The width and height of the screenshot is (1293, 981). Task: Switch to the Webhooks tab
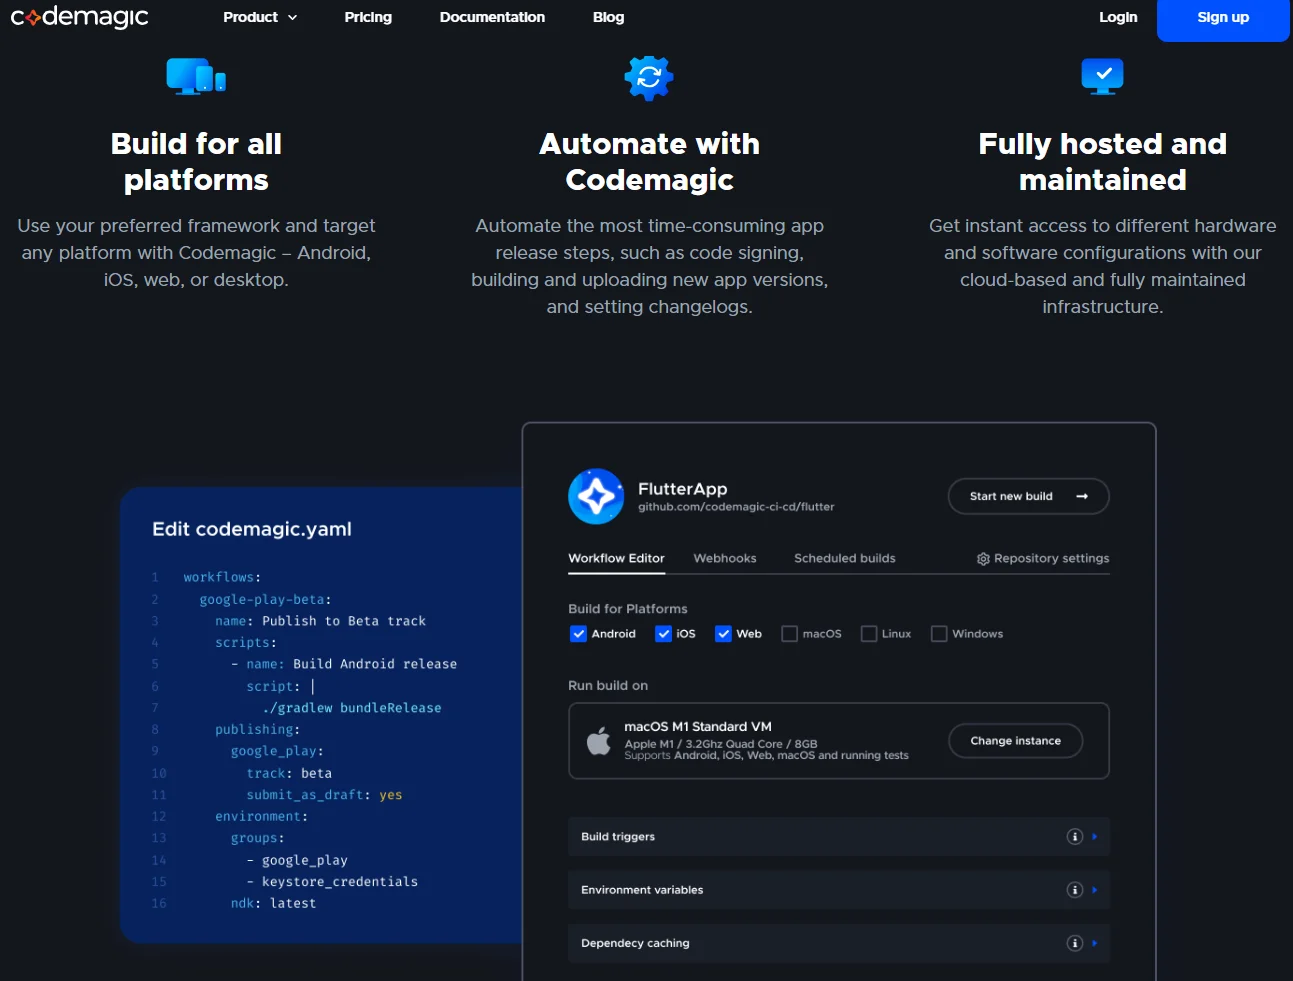pos(725,558)
